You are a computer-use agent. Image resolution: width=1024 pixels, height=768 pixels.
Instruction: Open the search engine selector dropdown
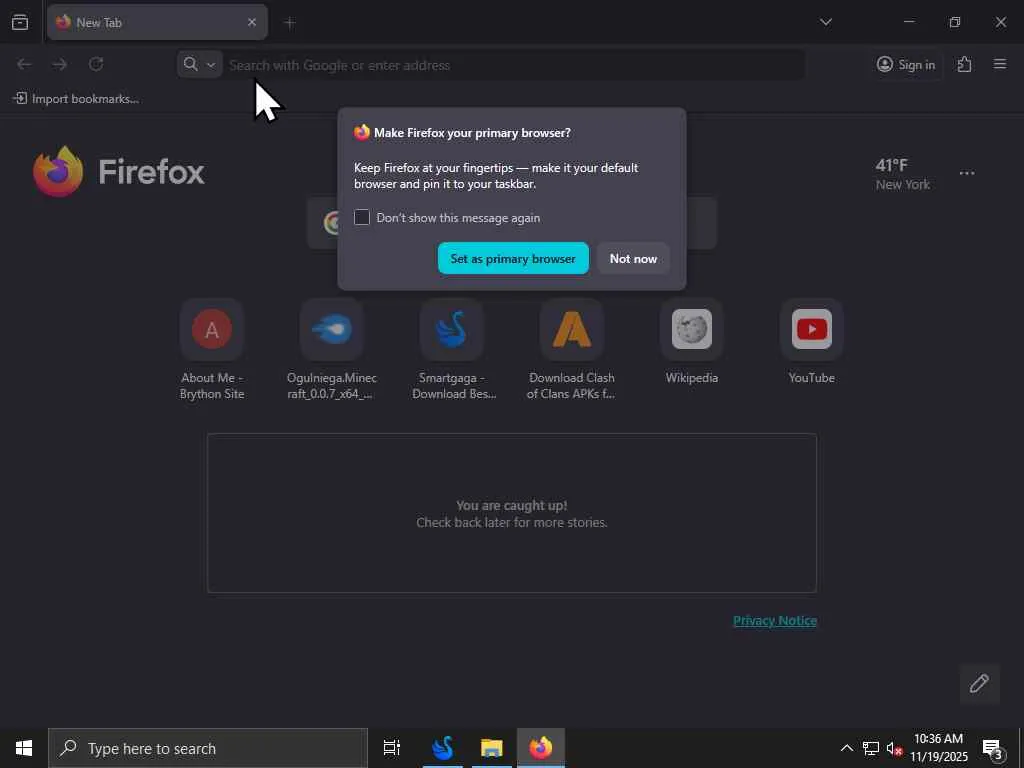tap(199, 64)
